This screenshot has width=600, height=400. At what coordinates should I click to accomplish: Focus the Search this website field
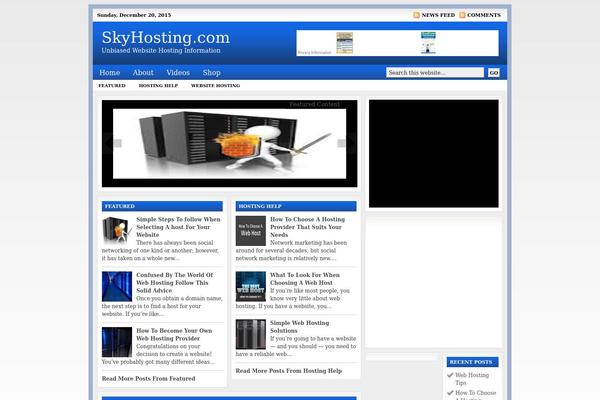pyautogui.click(x=435, y=72)
